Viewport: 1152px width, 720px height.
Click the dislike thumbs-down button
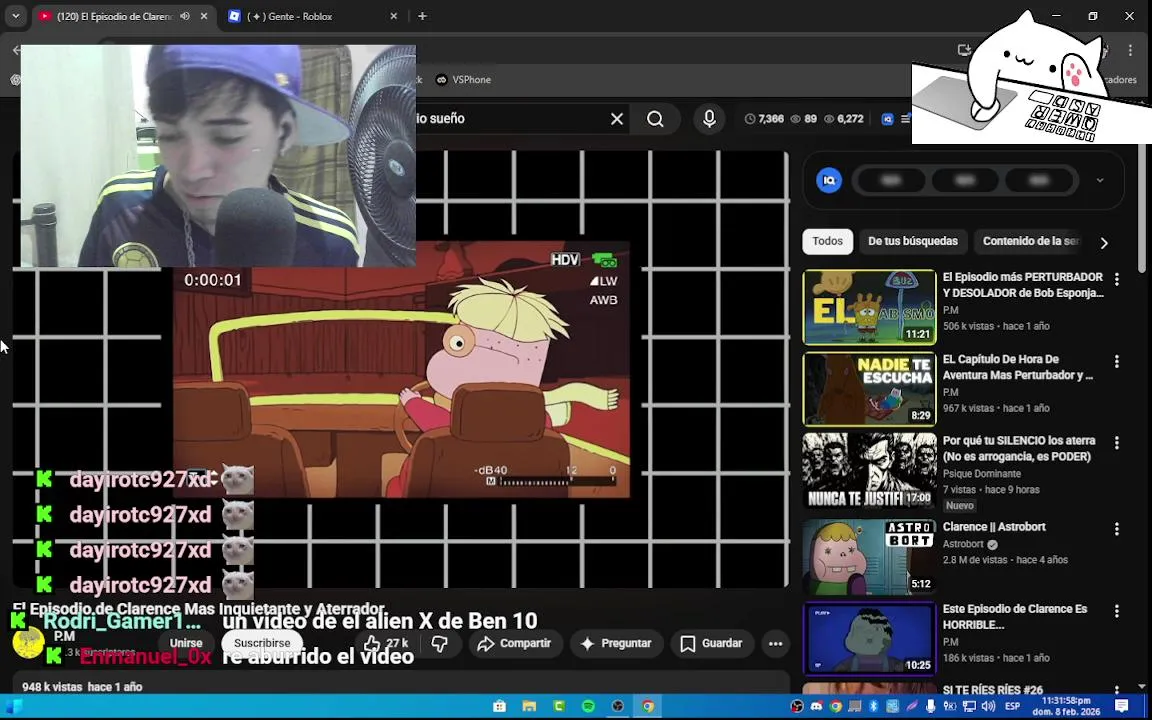(x=439, y=644)
